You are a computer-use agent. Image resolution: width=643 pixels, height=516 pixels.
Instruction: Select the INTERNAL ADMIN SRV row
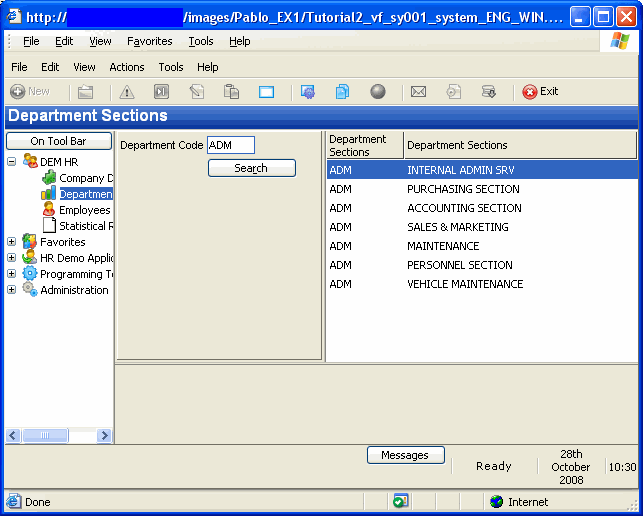[482, 170]
